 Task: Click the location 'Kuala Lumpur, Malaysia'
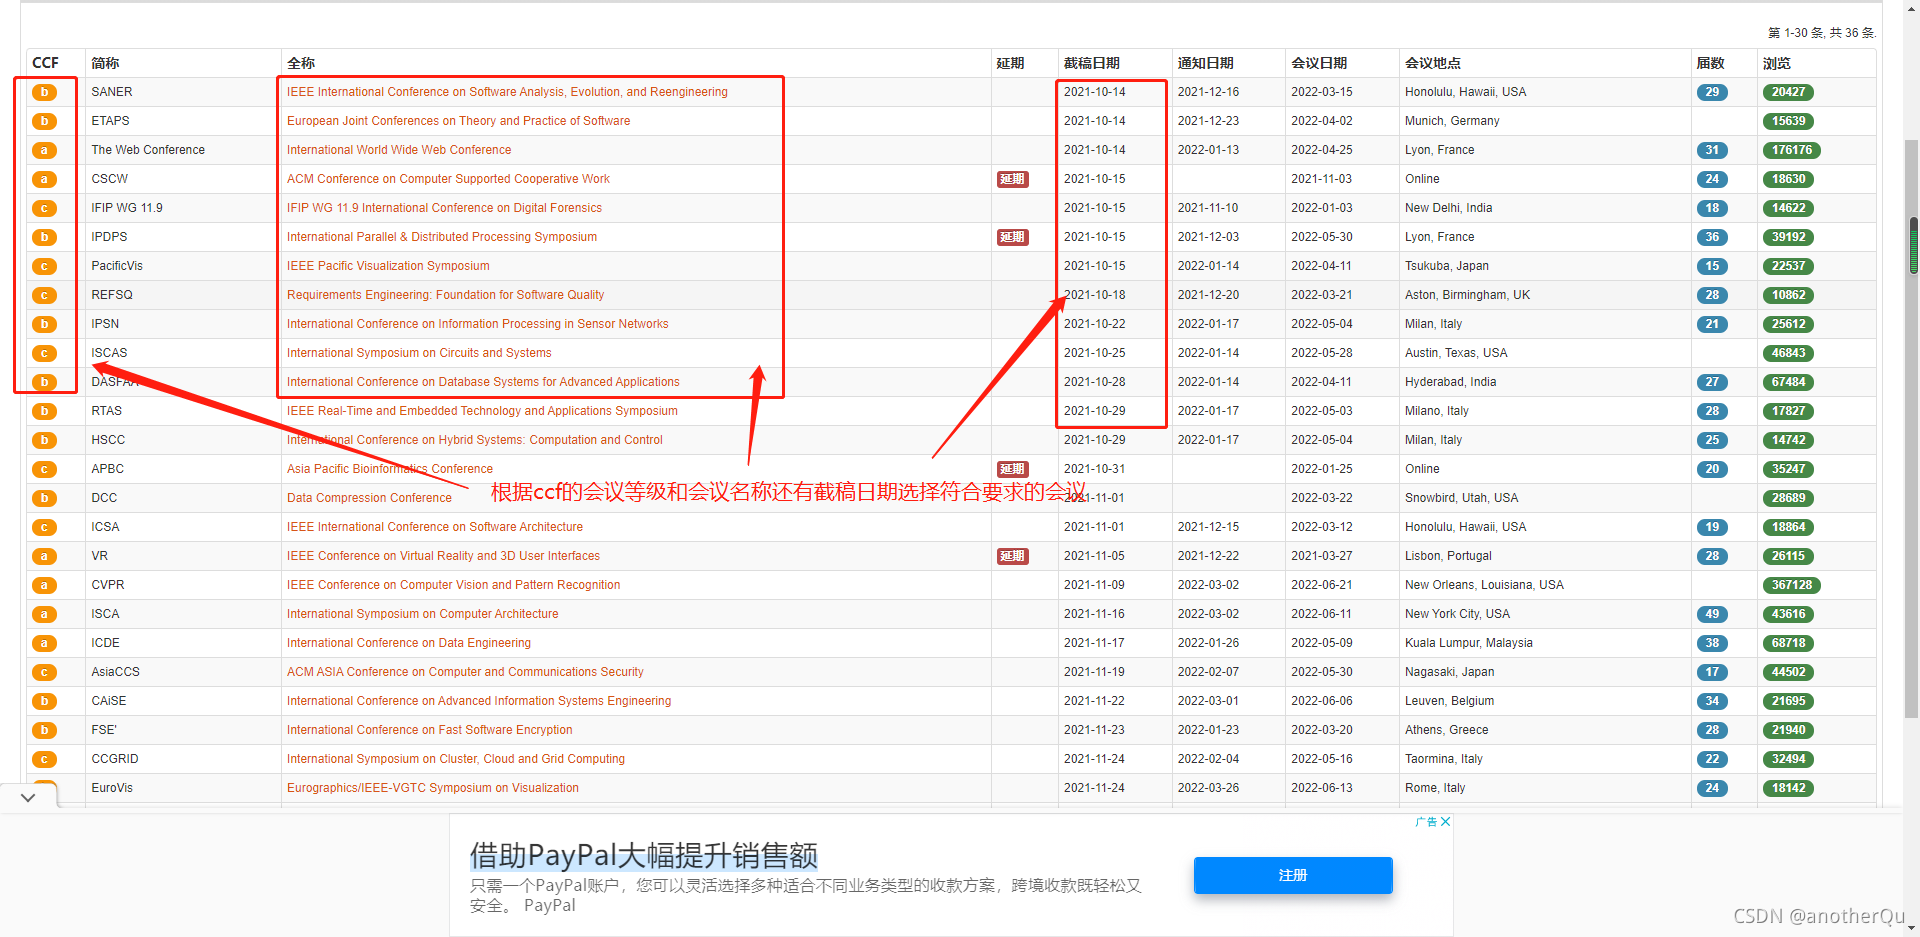(x=1468, y=643)
